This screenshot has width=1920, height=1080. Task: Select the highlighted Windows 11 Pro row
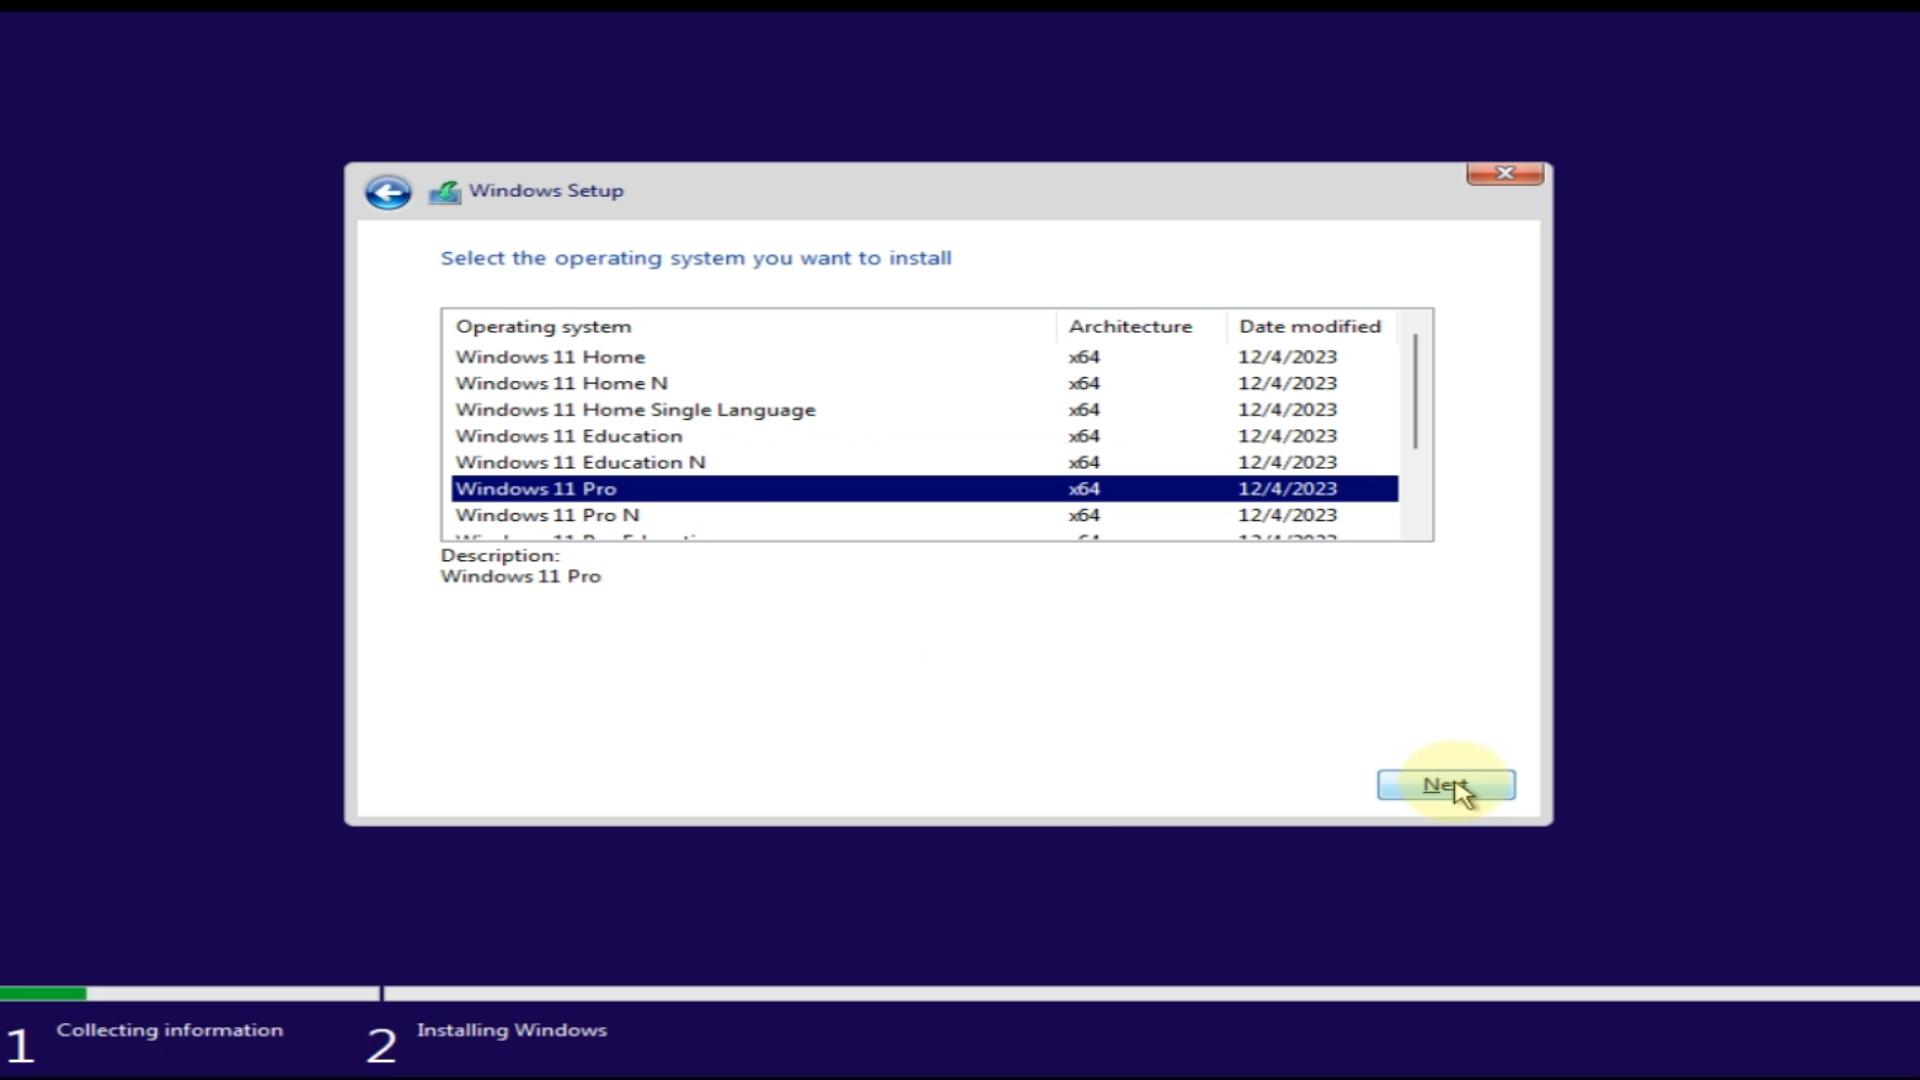click(x=925, y=489)
